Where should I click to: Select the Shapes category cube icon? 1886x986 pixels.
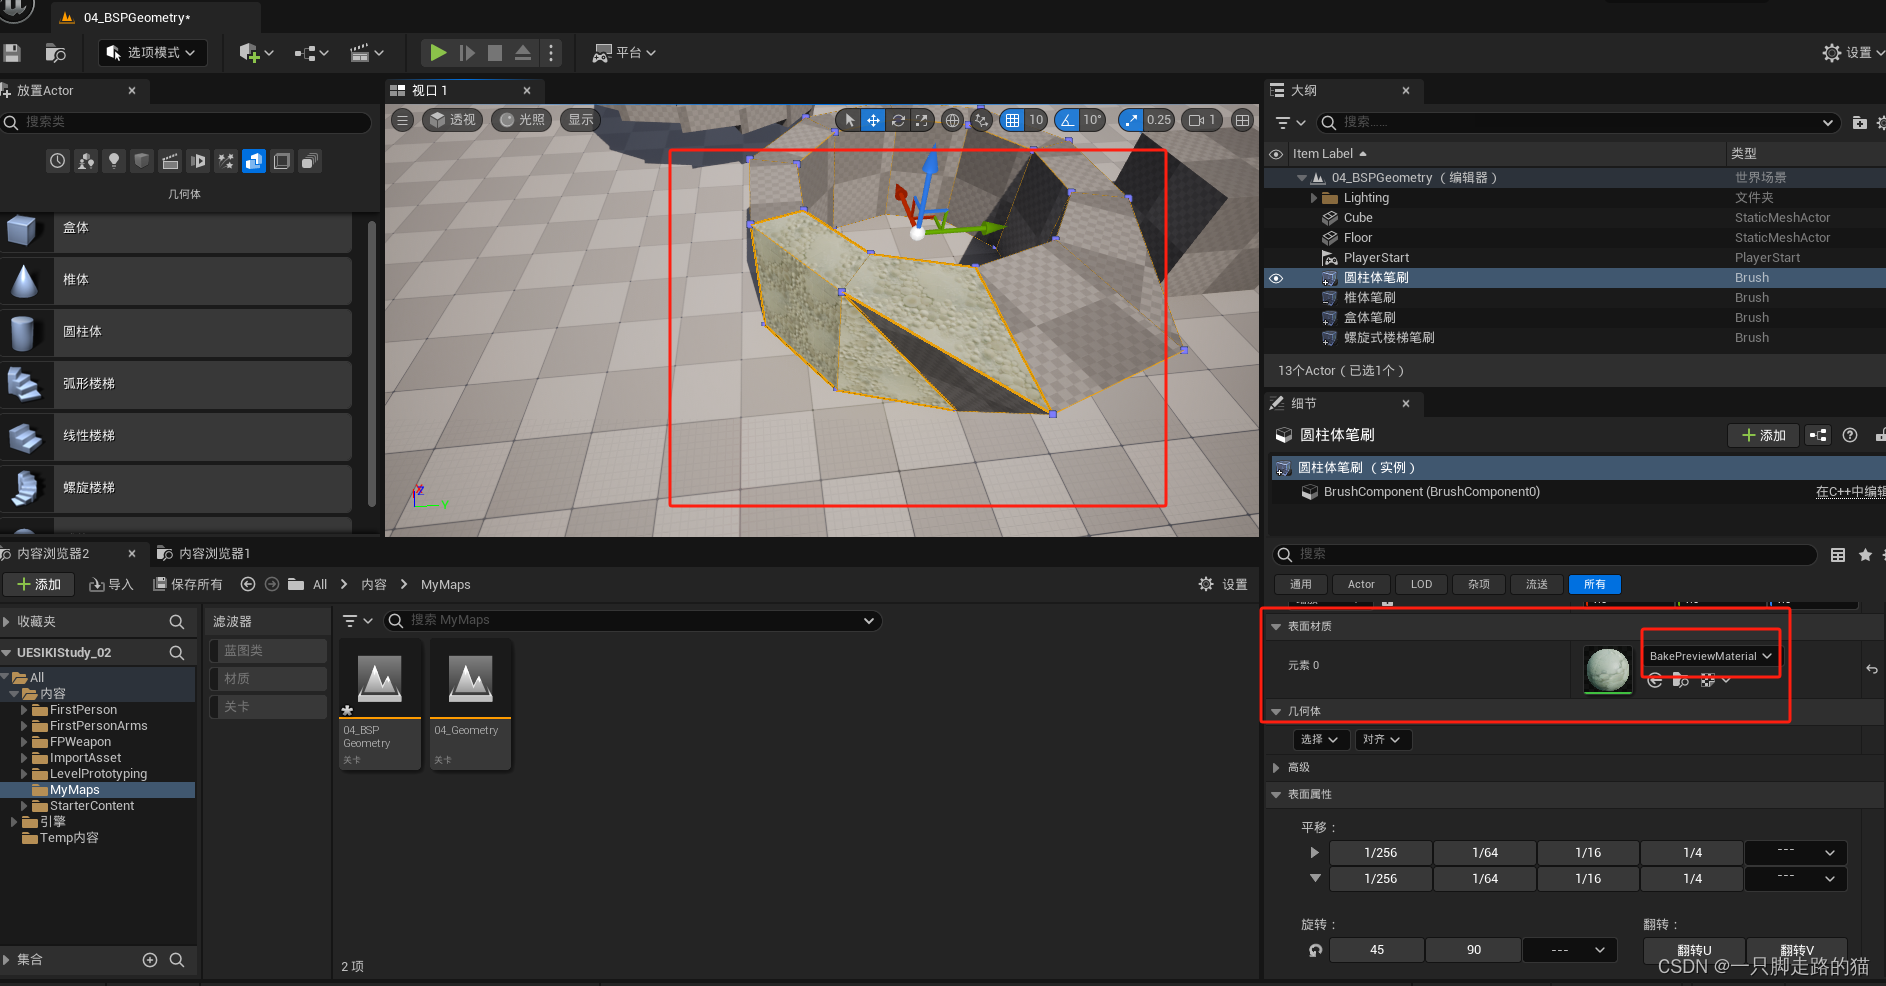[142, 161]
